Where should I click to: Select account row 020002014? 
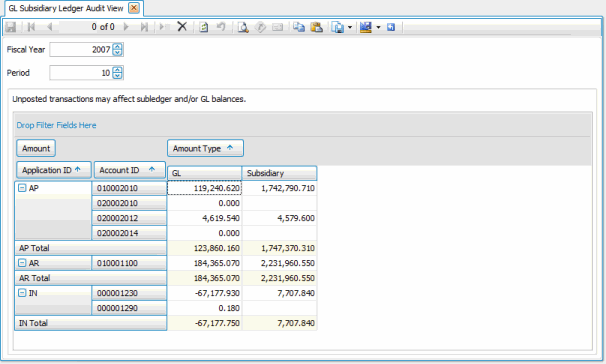(x=129, y=233)
